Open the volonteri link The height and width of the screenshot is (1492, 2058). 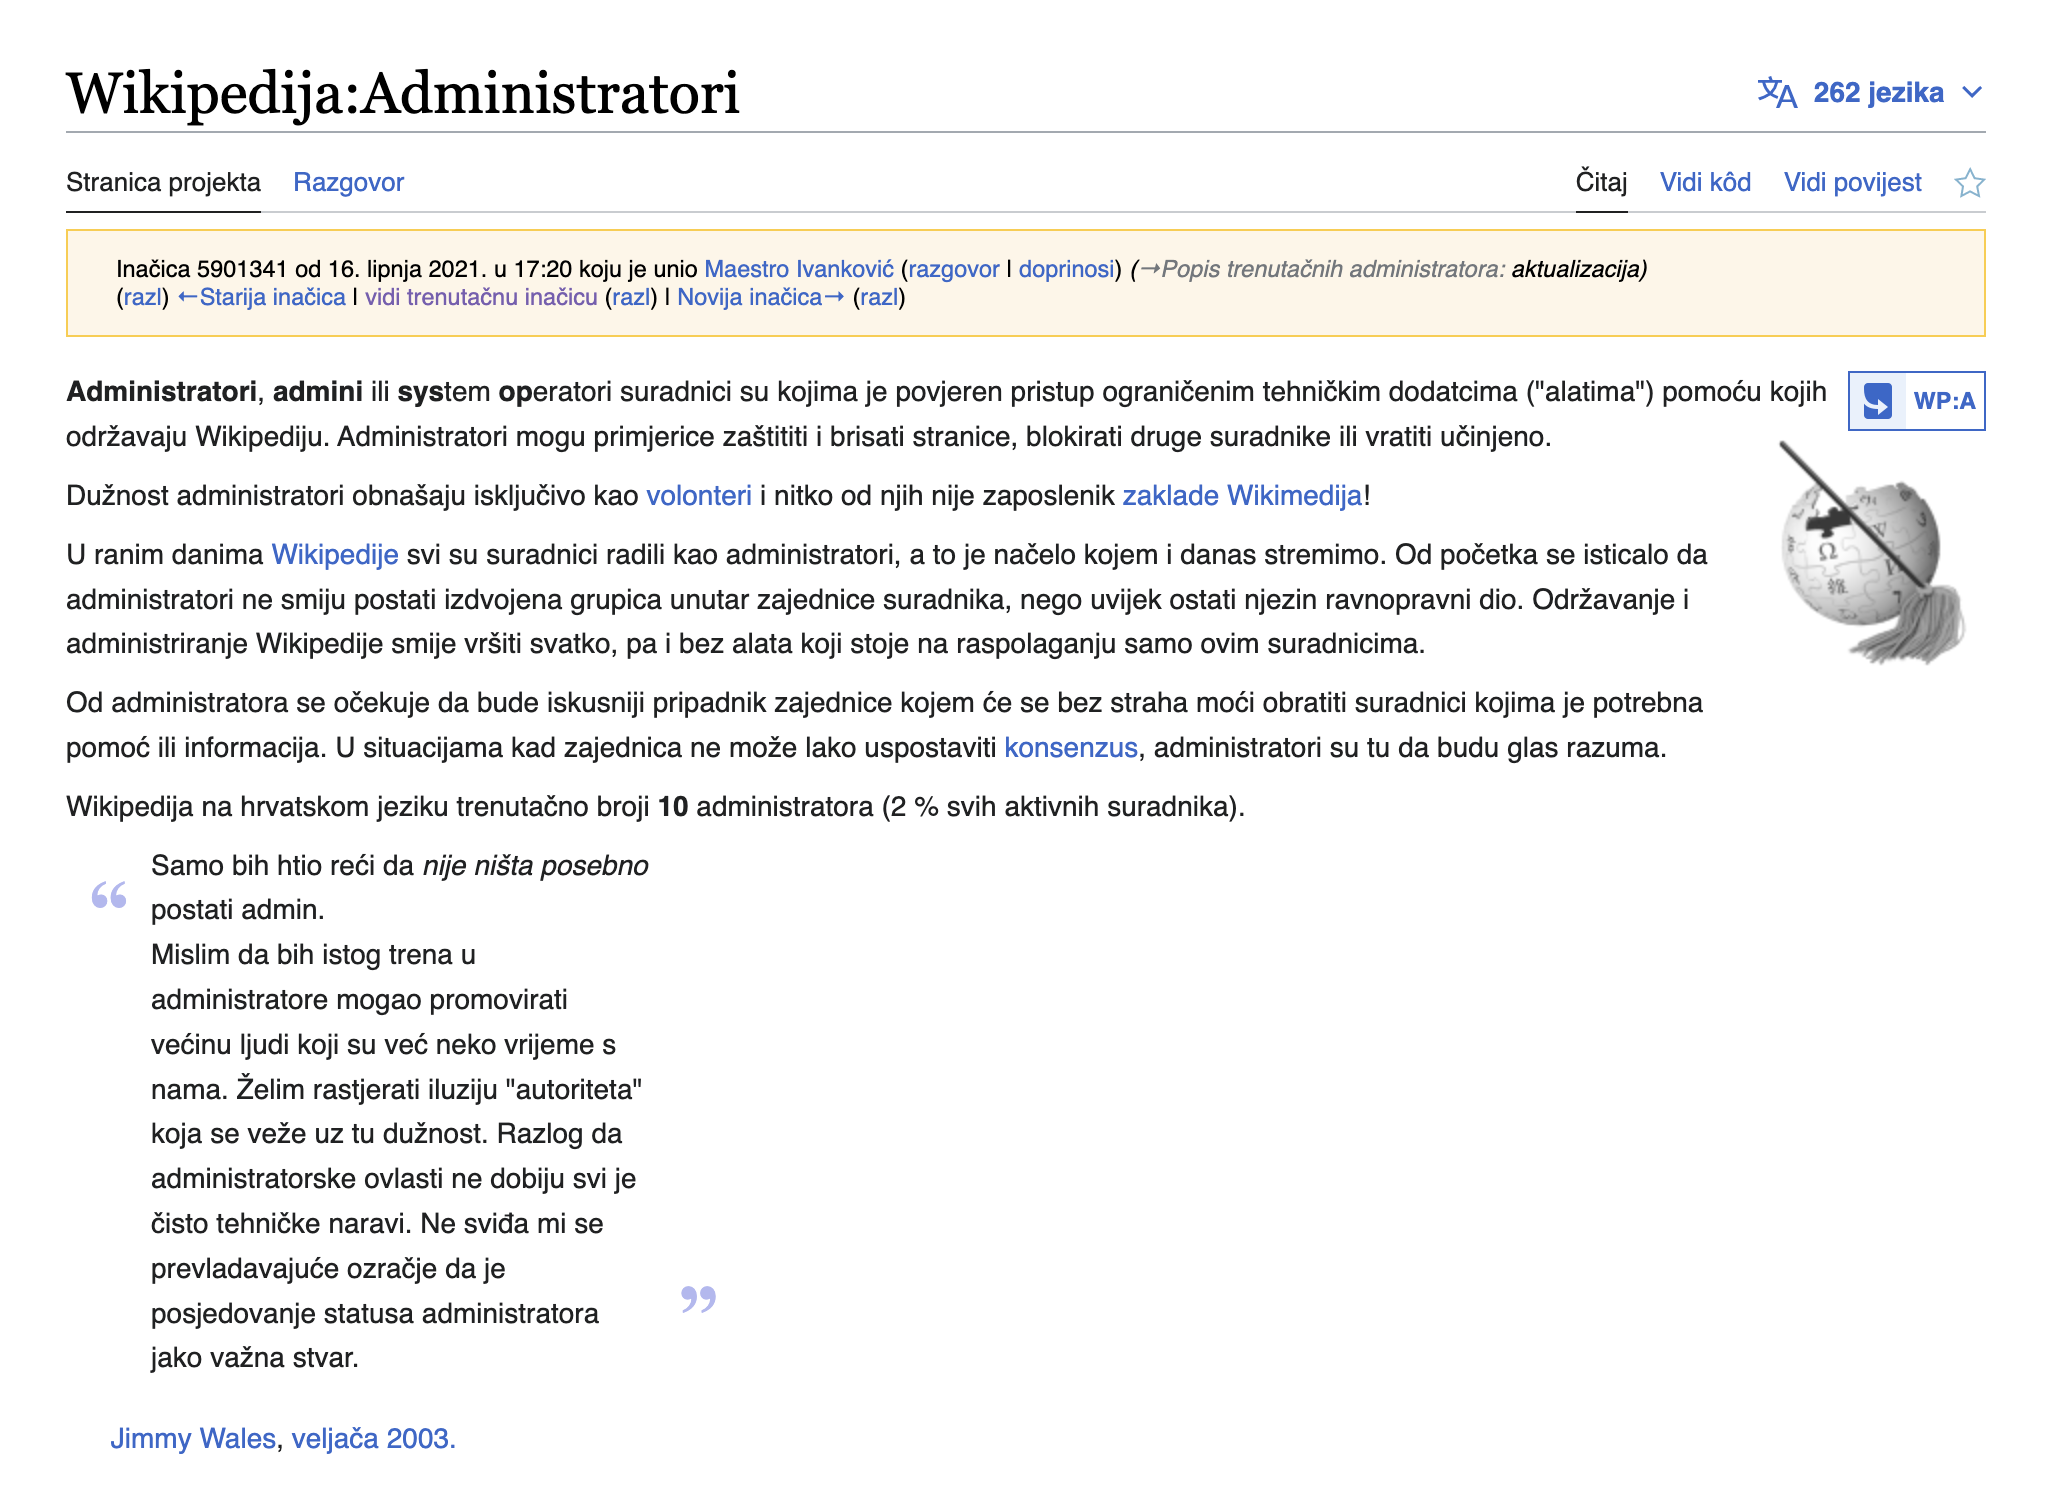coord(699,496)
